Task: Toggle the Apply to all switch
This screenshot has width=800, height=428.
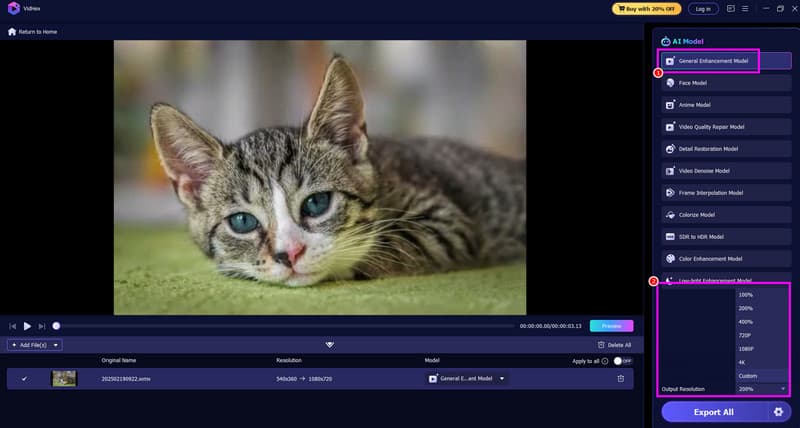Action: (x=622, y=361)
